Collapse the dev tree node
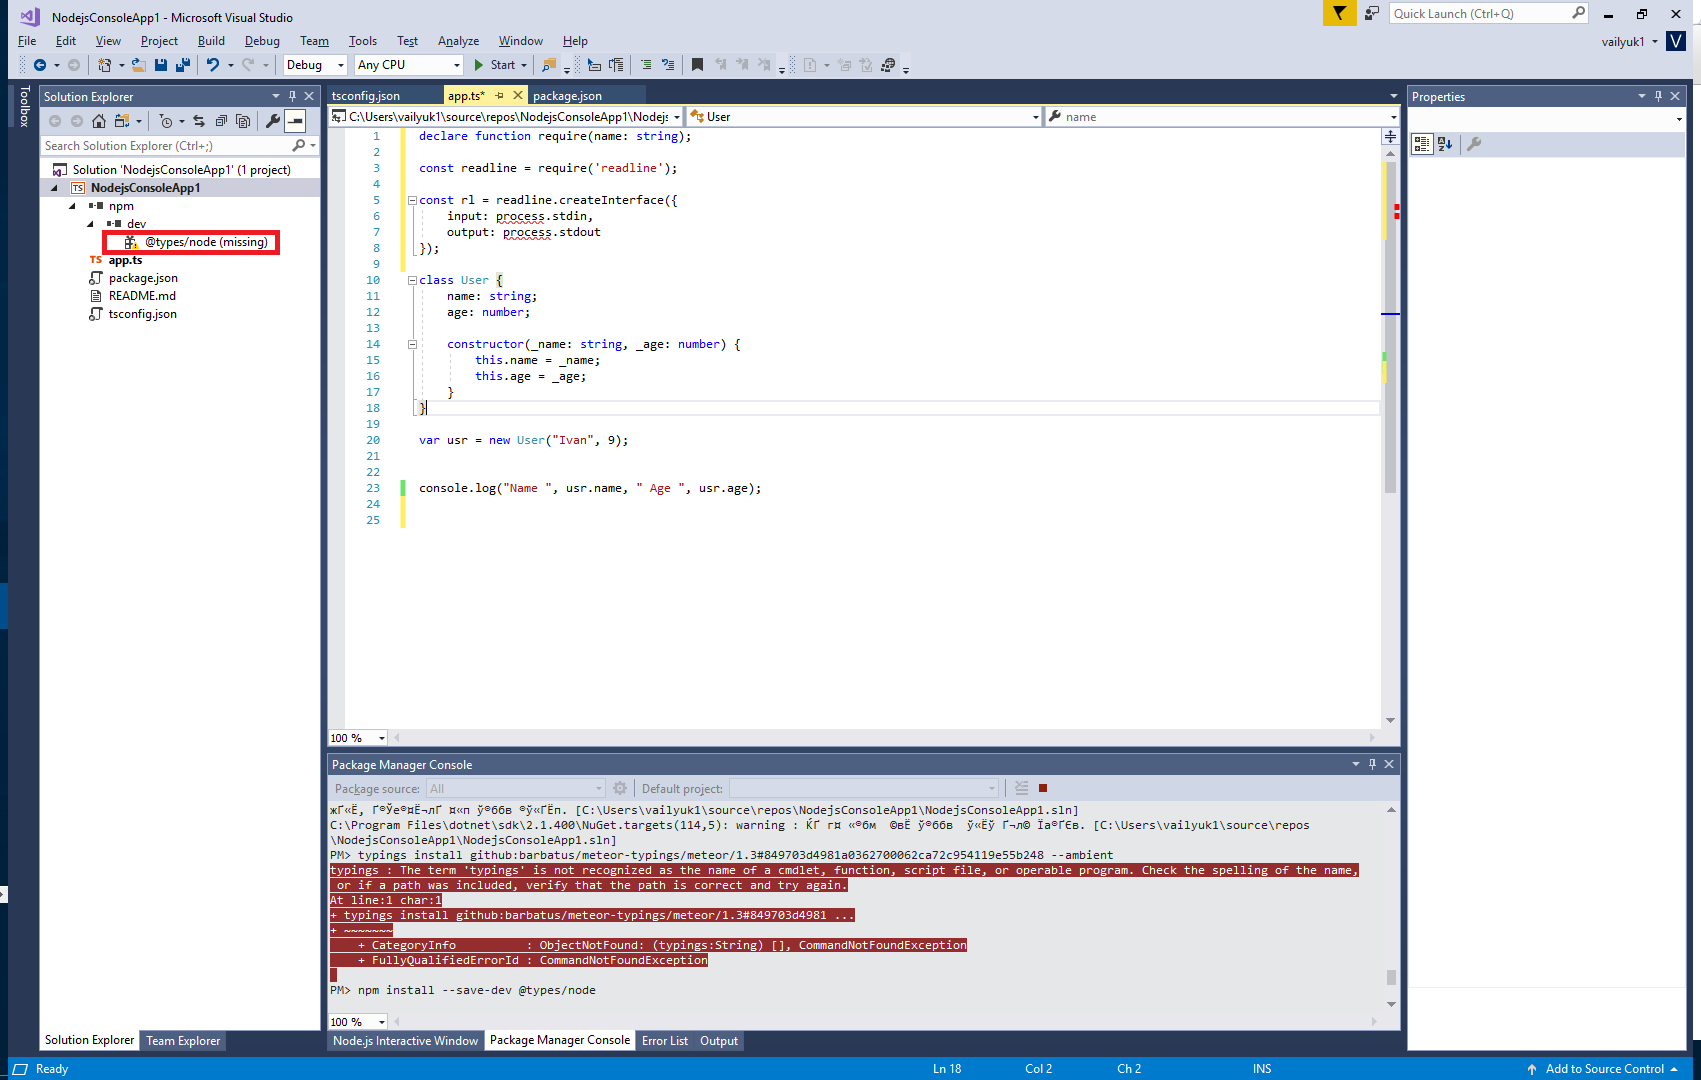The image size is (1701, 1080). click(91, 224)
